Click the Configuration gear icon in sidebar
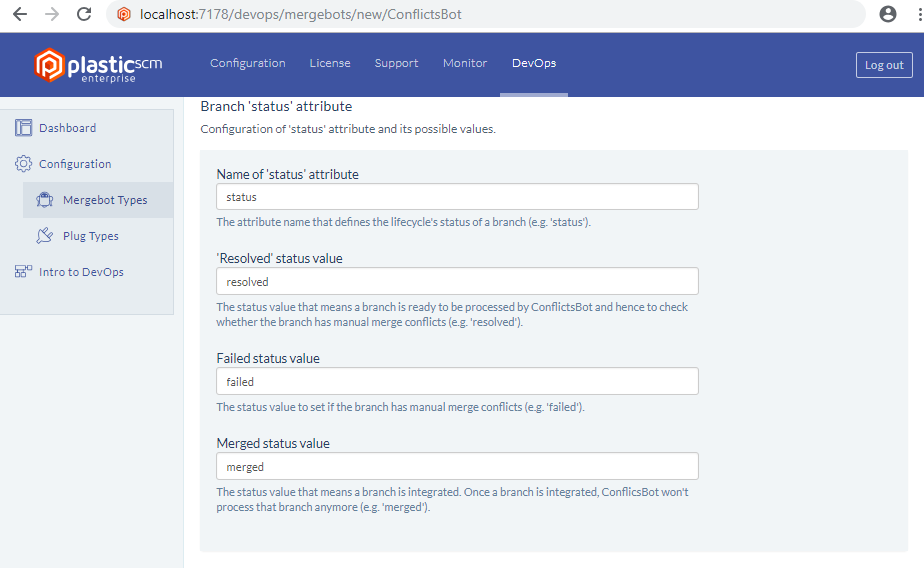This screenshot has height=568, width=924. (x=24, y=164)
